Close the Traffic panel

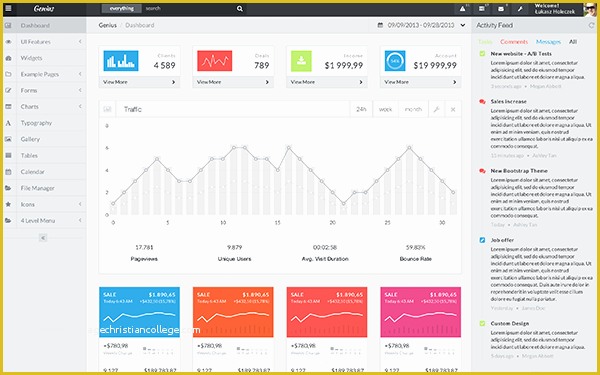(453, 109)
